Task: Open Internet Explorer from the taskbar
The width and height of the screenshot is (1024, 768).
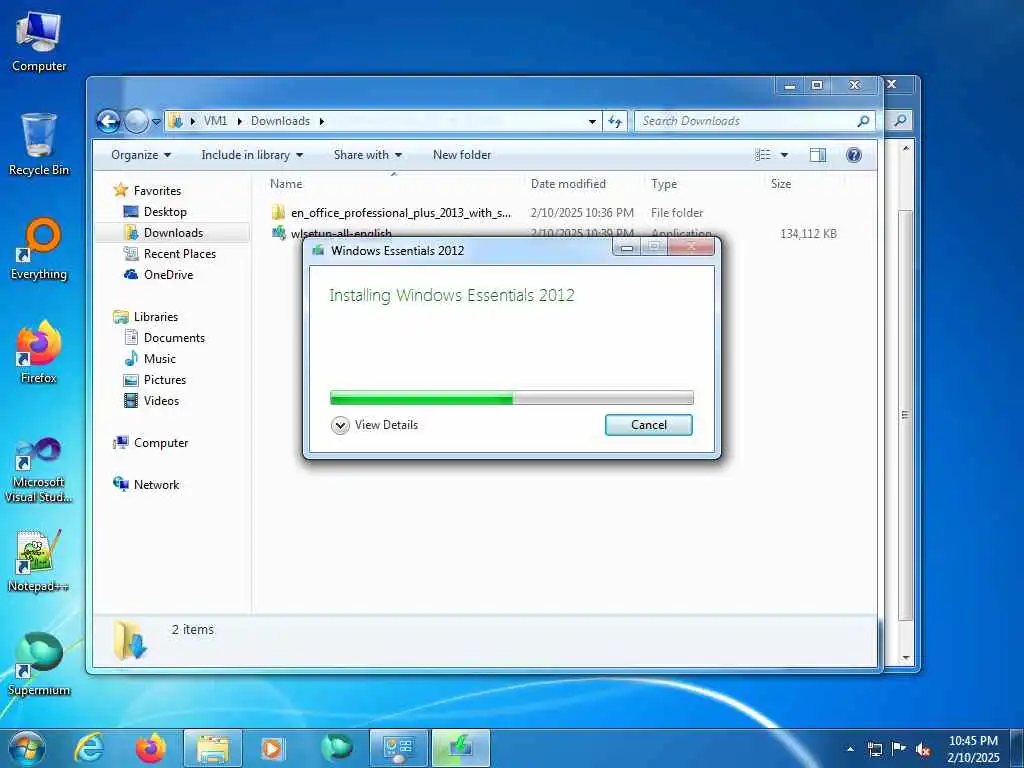Action: (x=89, y=748)
